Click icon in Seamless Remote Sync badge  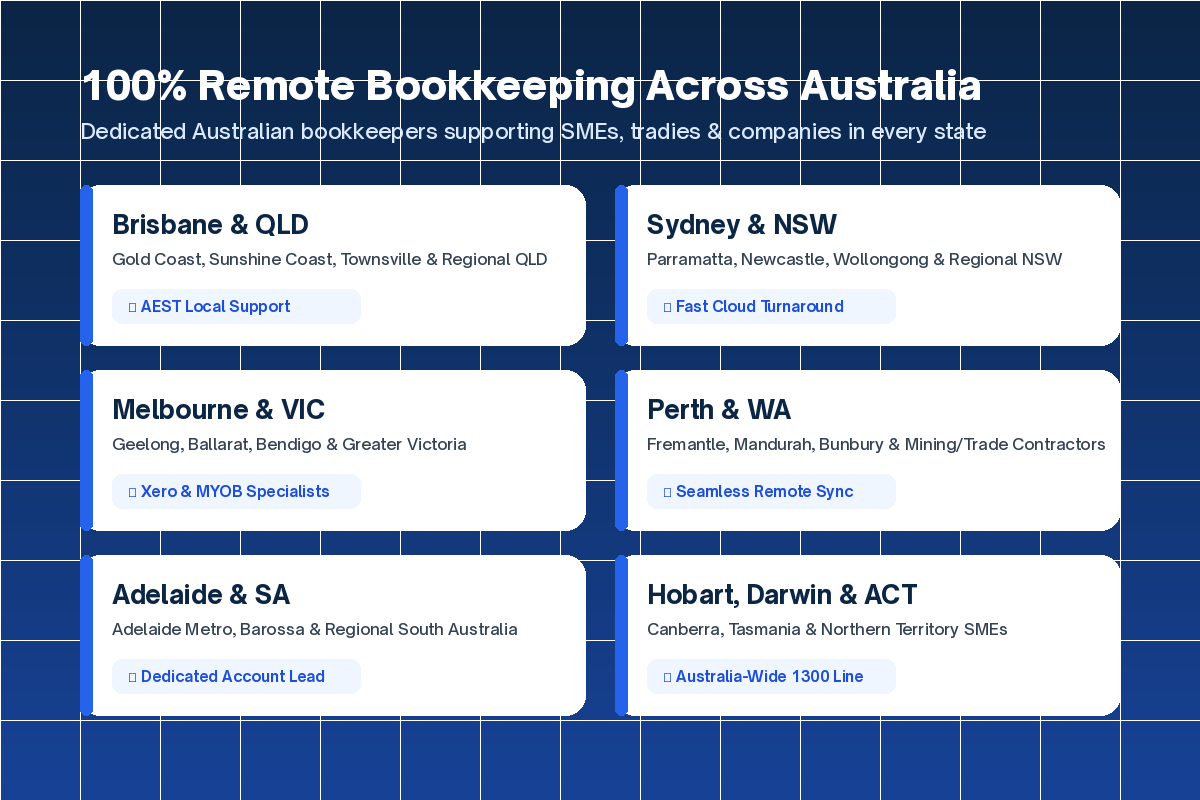coord(667,492)
